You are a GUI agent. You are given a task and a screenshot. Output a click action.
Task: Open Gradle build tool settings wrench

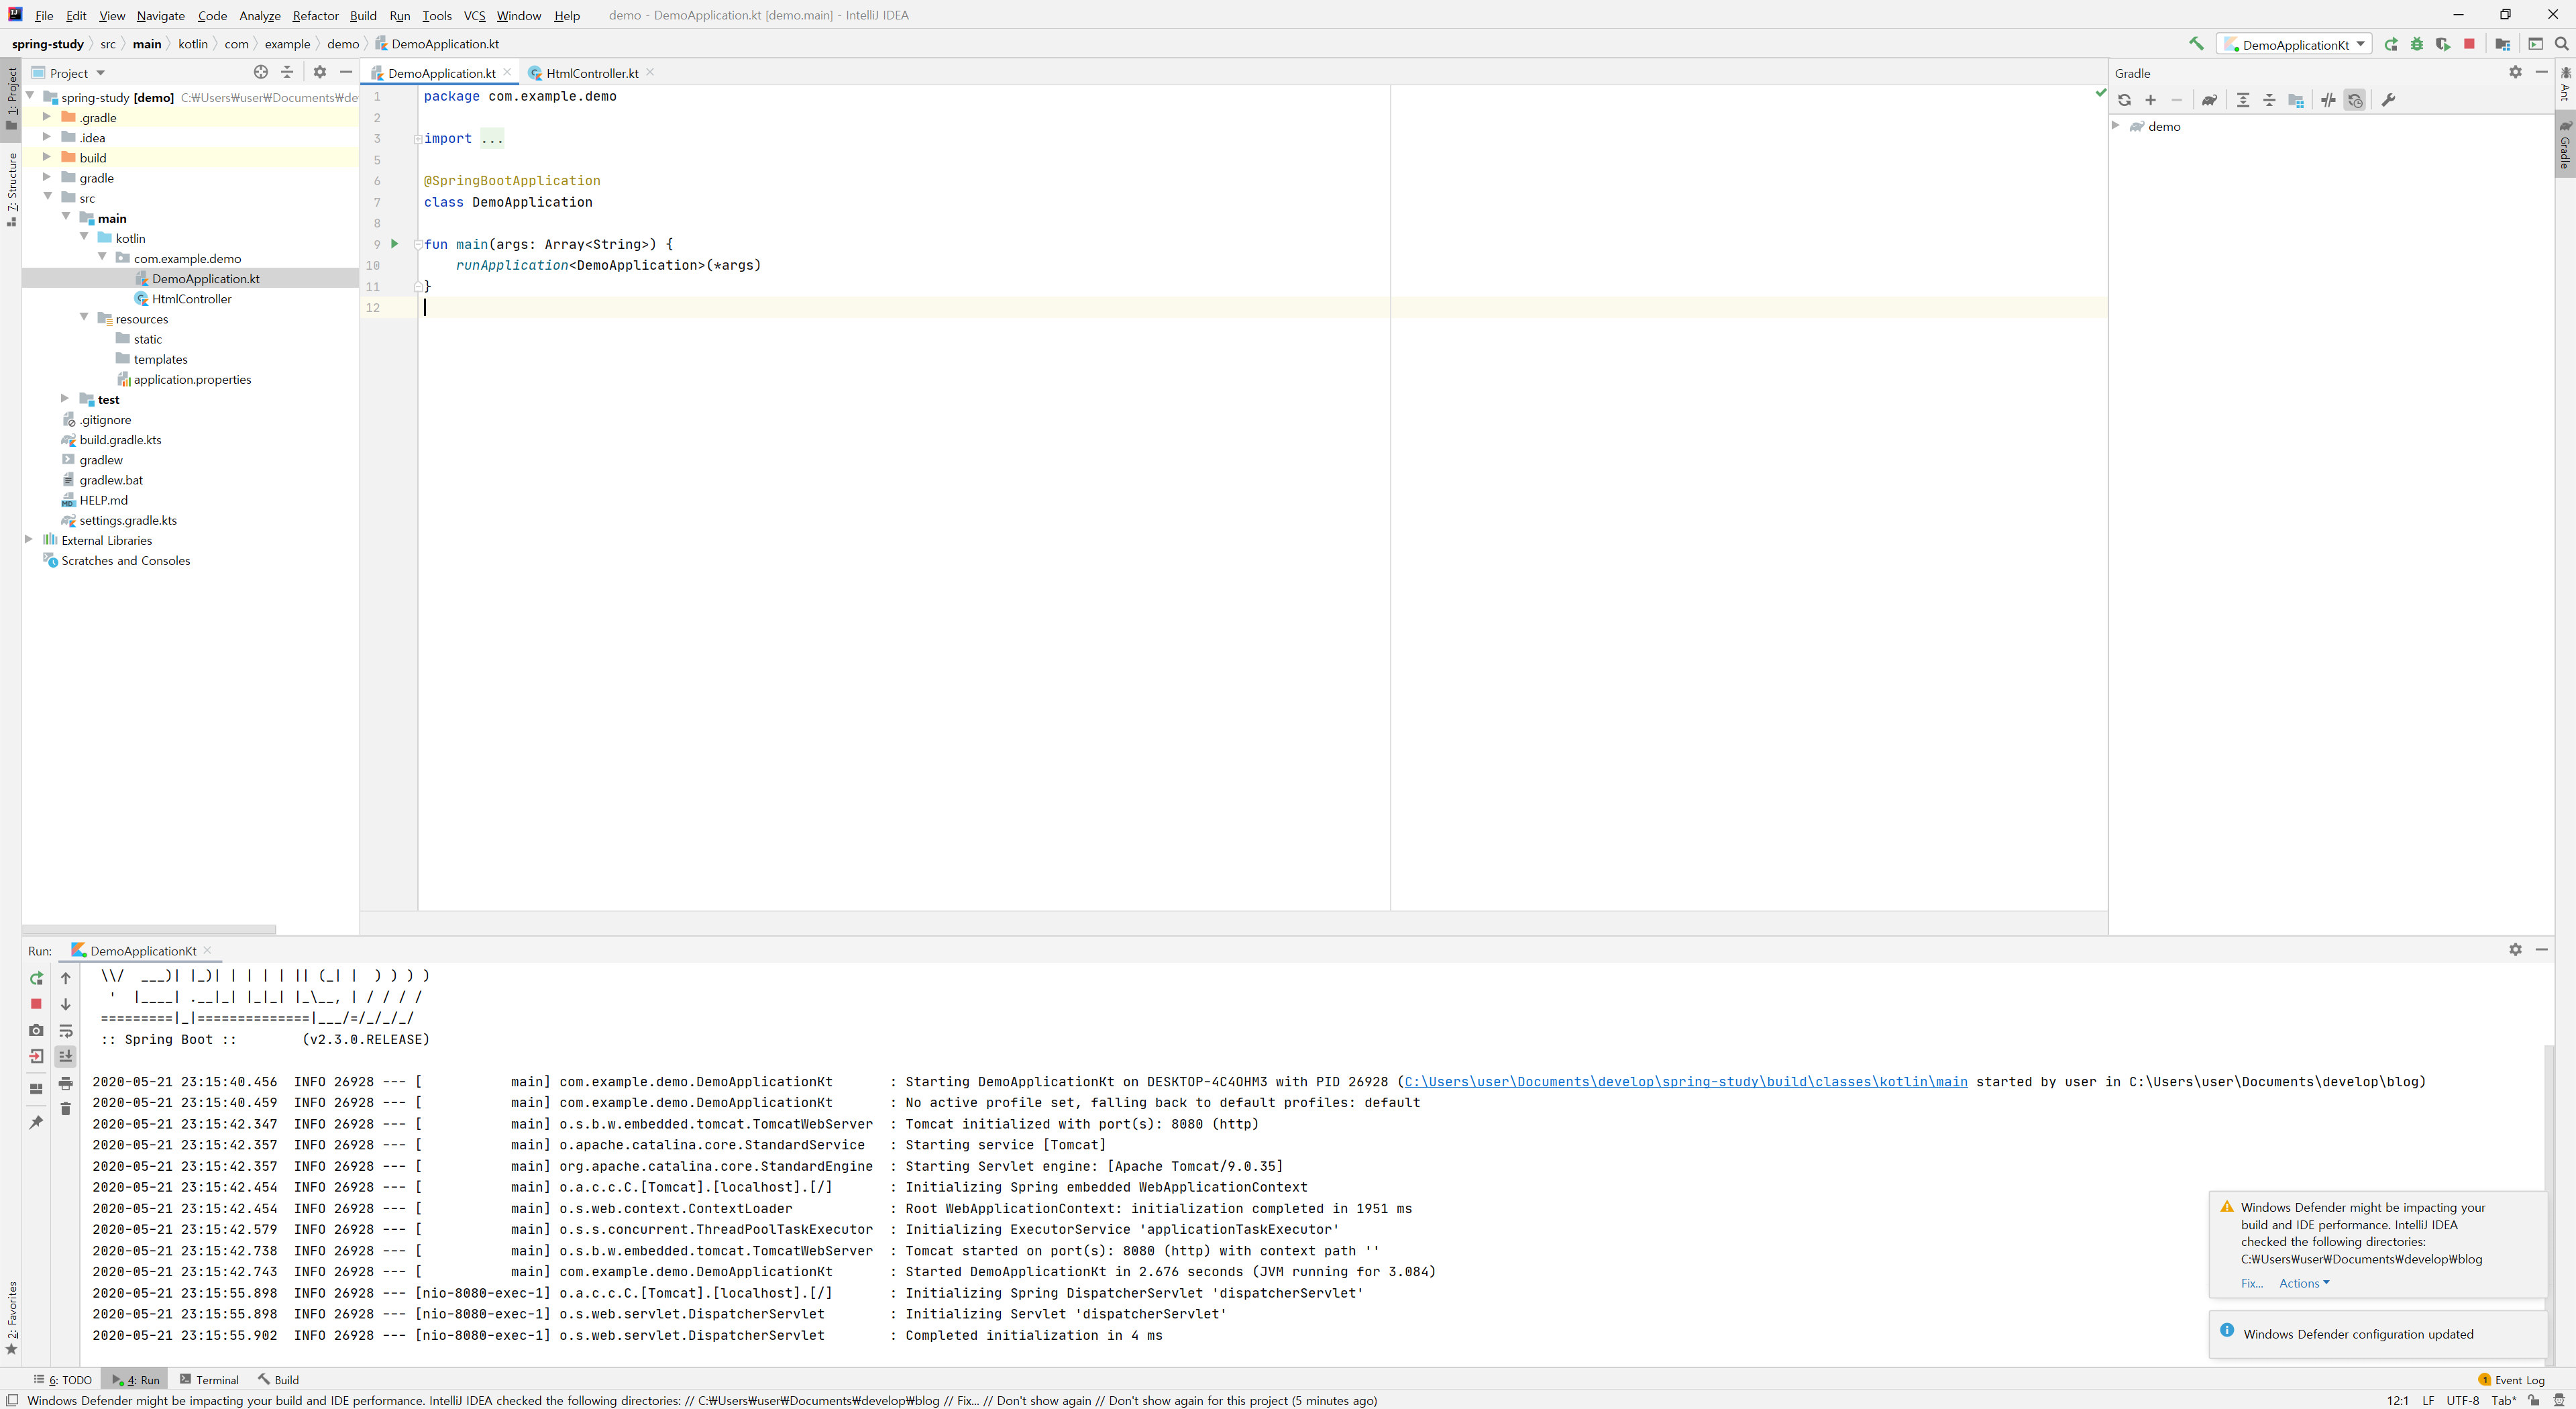point(2388,100)
